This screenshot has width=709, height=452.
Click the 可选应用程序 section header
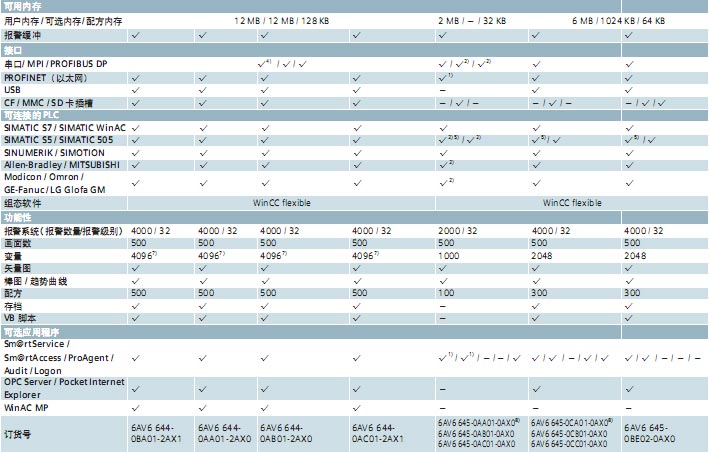tap(31, 332)
